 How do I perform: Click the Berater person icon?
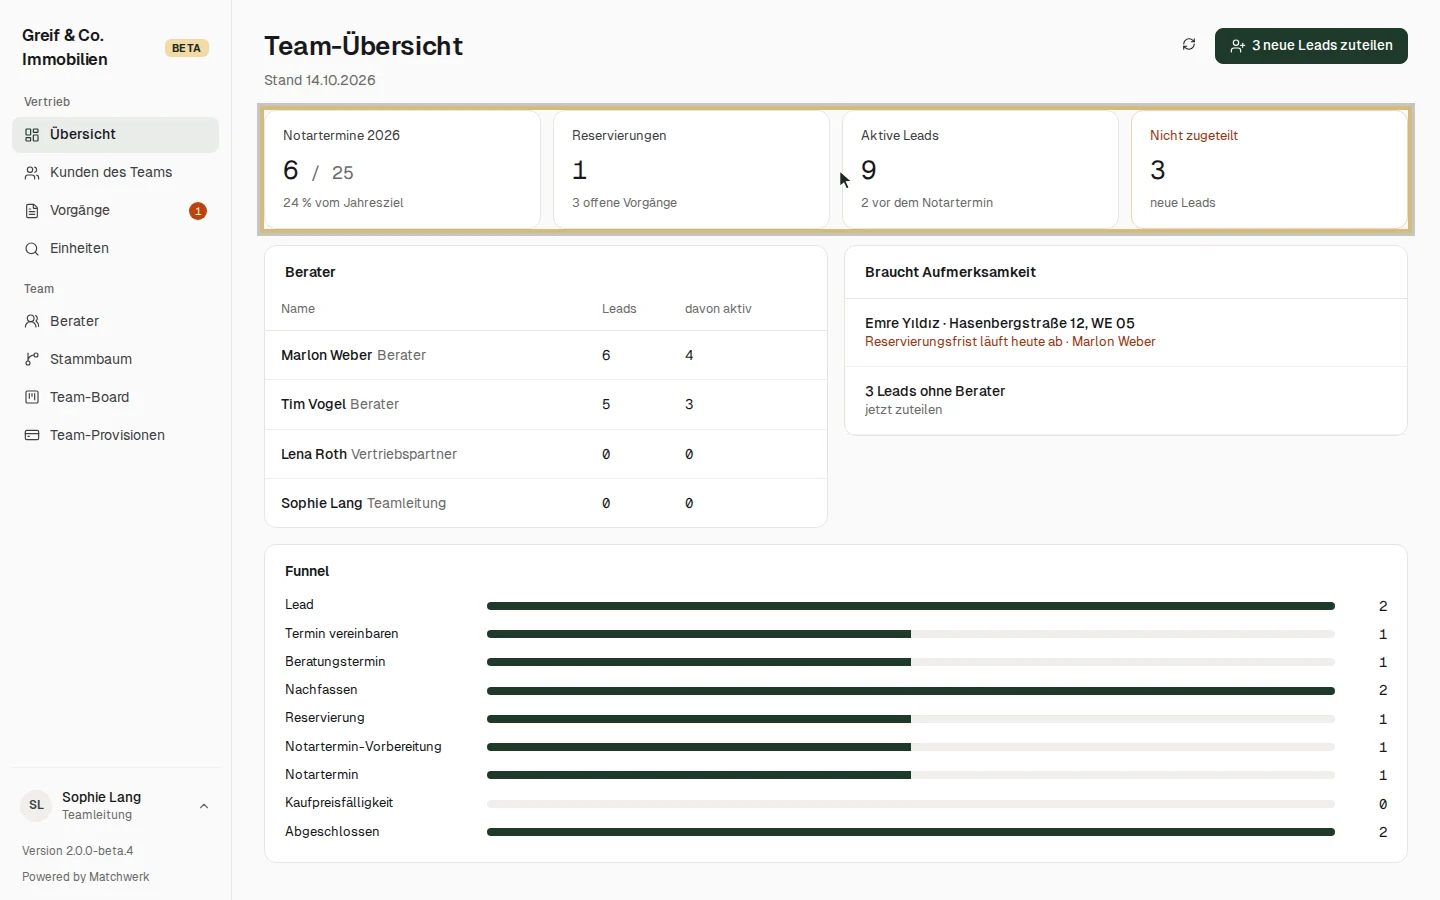[x=32, y=322]
